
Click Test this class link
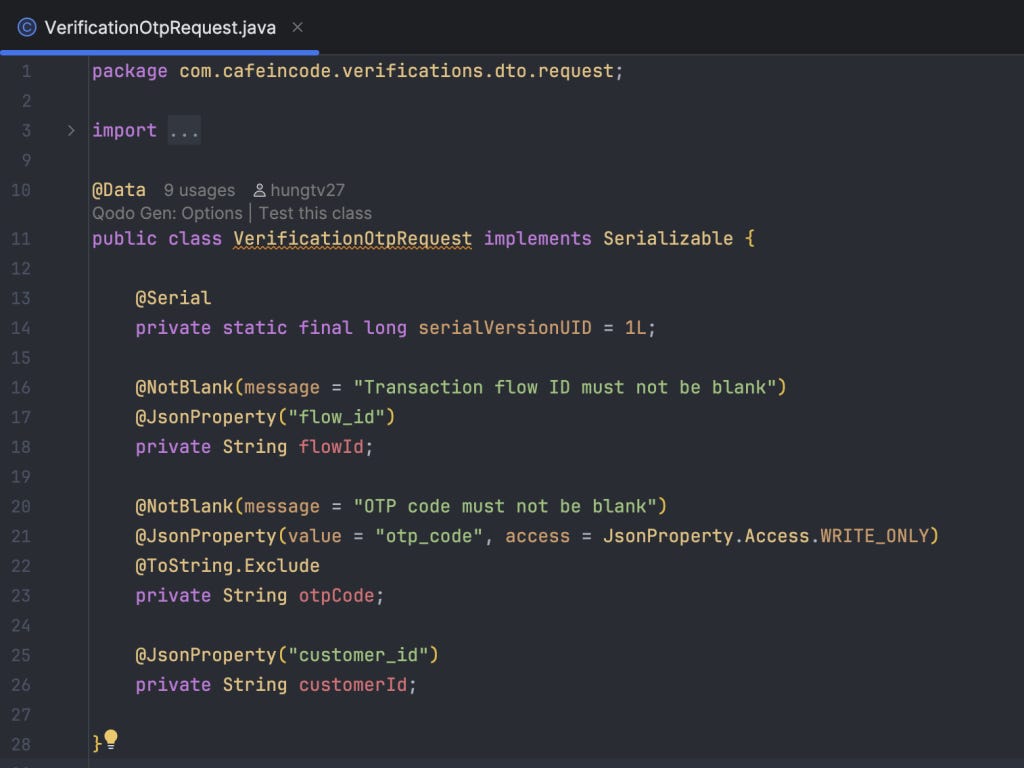point(315,213)
